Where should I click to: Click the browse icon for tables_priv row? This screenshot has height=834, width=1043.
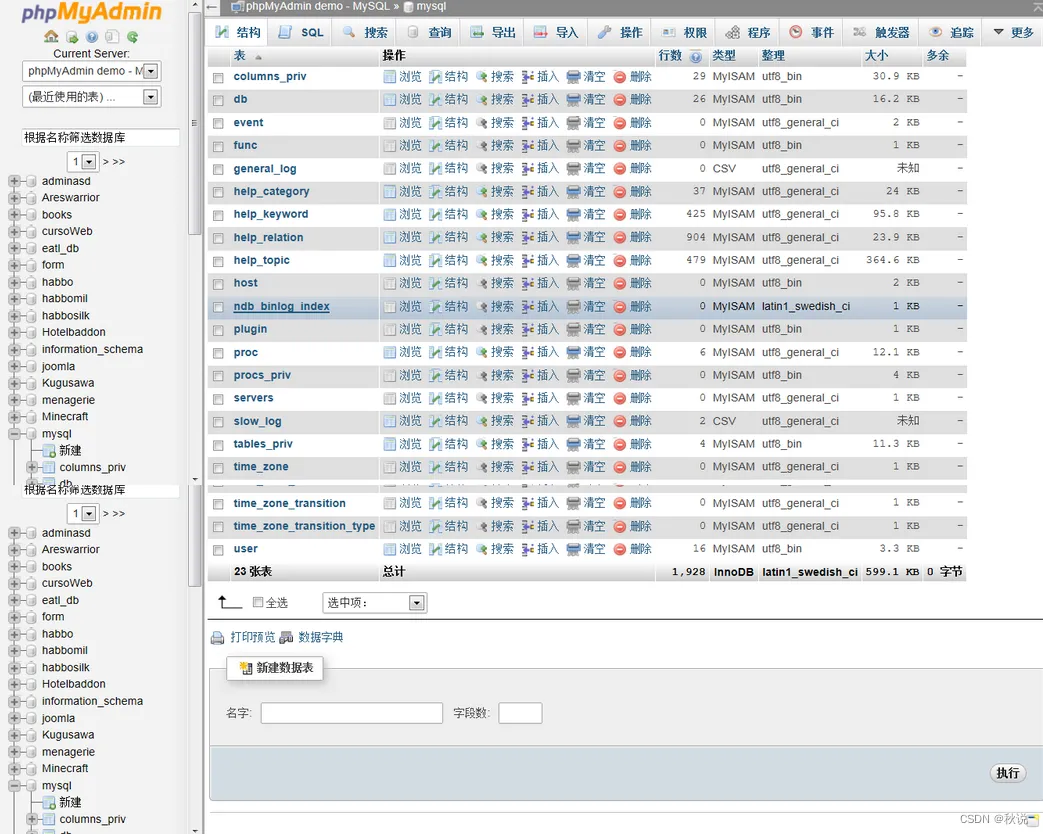pos(389,444)
